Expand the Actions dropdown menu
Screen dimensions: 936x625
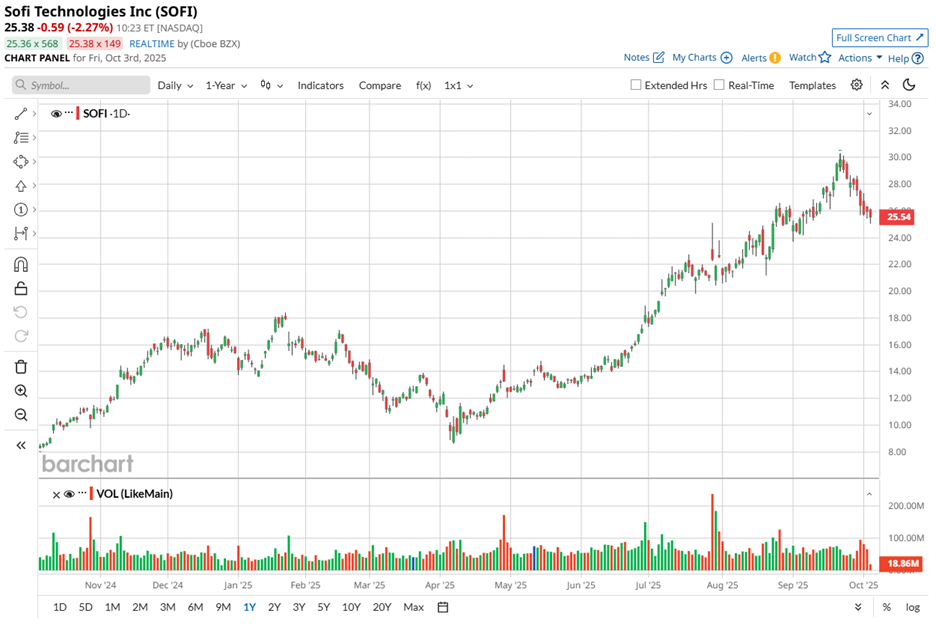pos(860,58)
